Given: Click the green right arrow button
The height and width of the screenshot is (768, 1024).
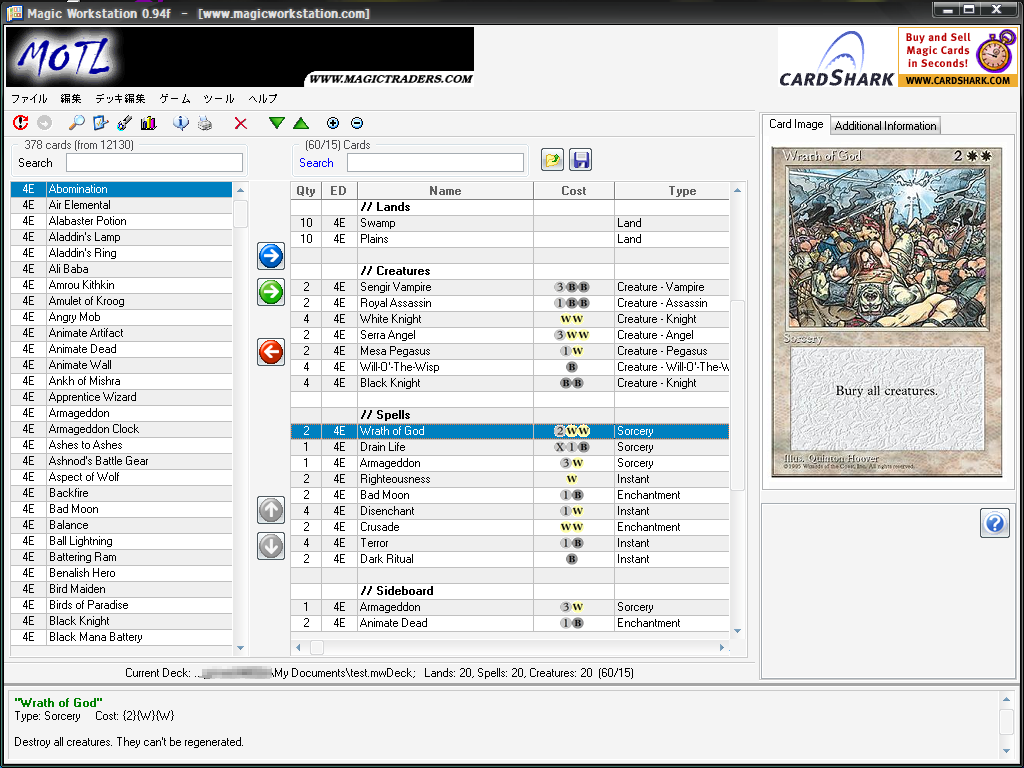Looking at the screenshot, I should click(271, 292).
